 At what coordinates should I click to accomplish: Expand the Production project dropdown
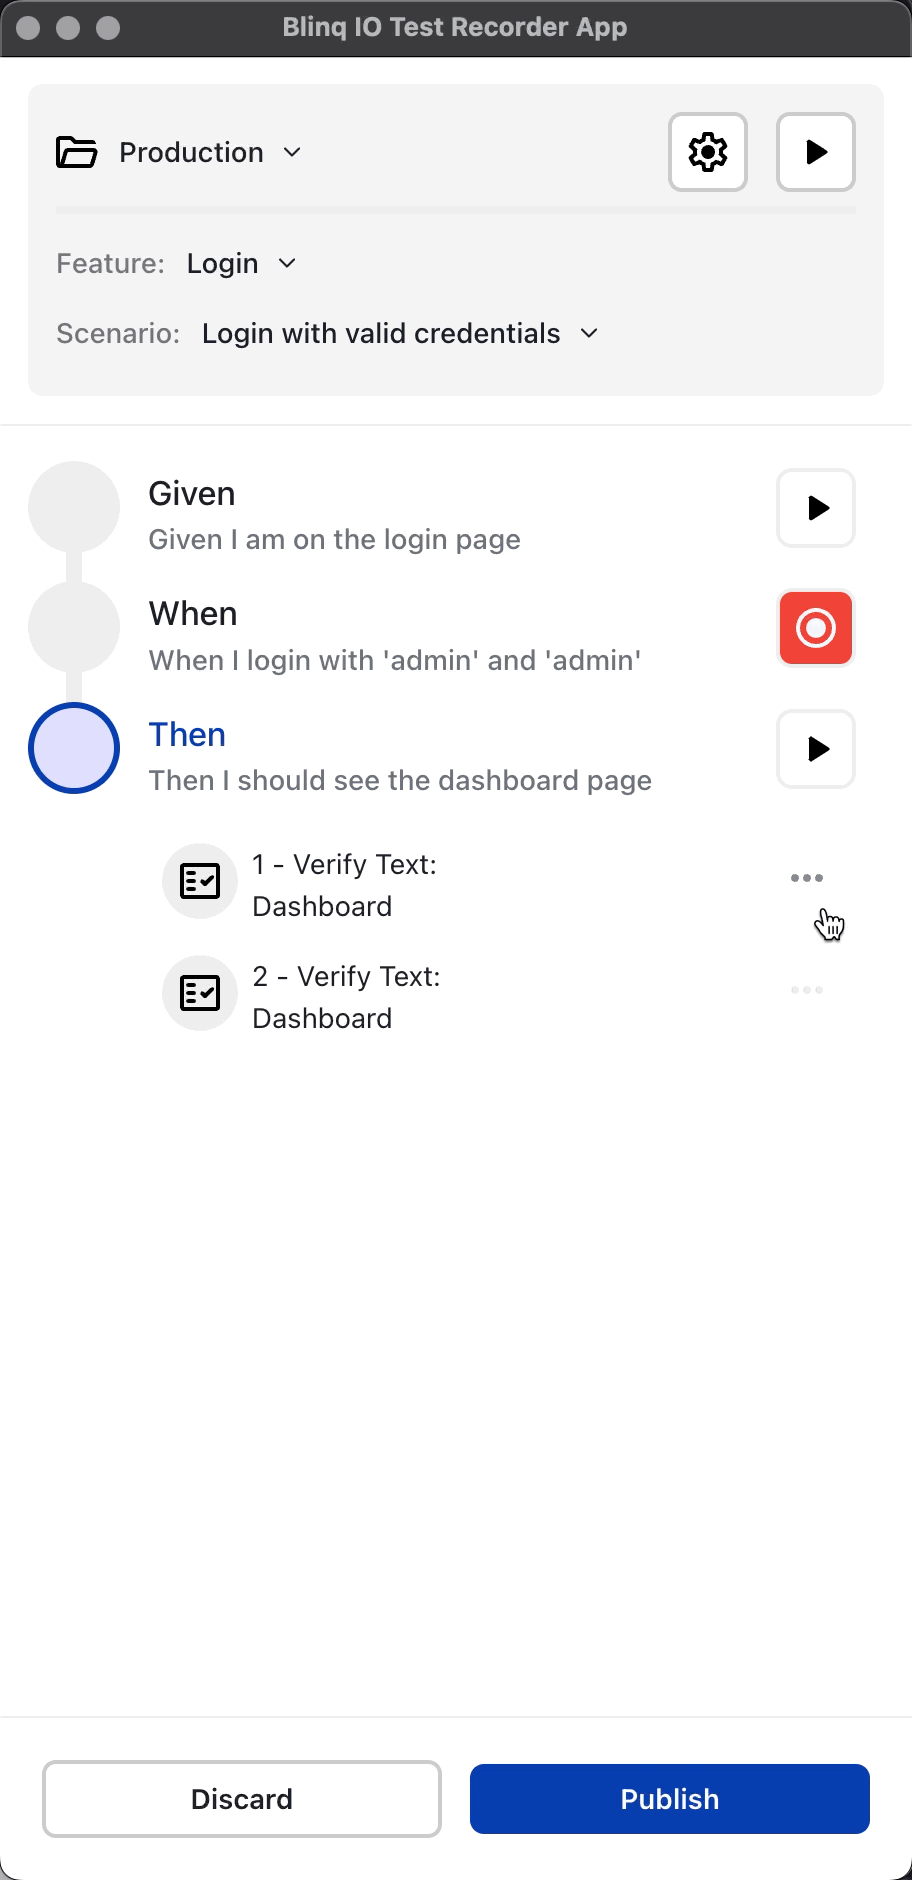(292, 152)
